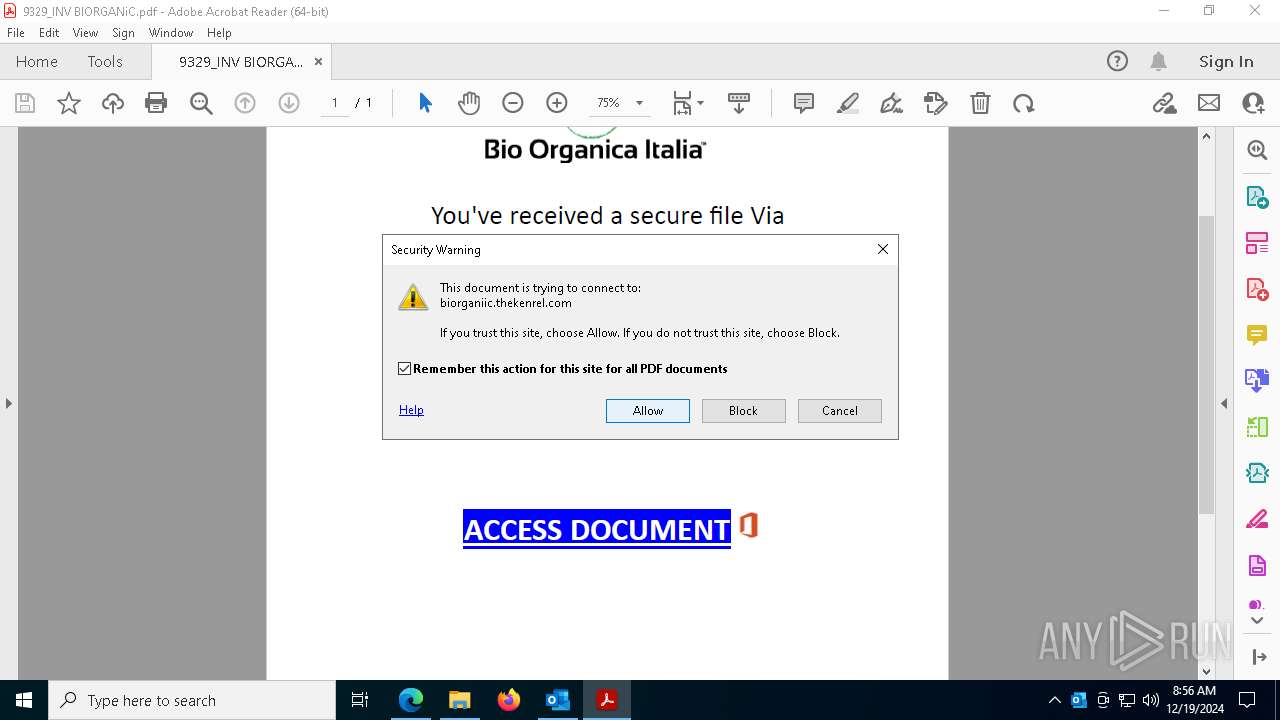Close the Security Warning dialog
The width and height of the screenshot is (1280, 720).
tap(883, 249)
